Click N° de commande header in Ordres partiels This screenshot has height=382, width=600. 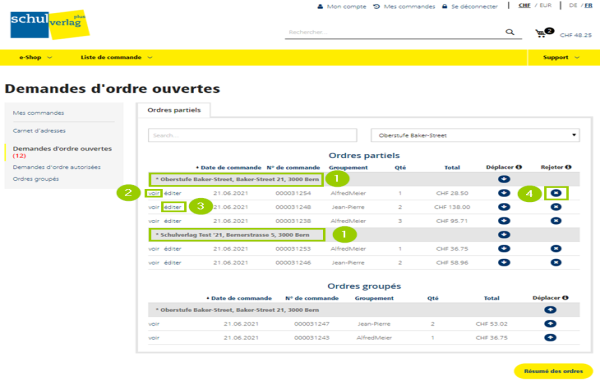click(x=293, y=168)
